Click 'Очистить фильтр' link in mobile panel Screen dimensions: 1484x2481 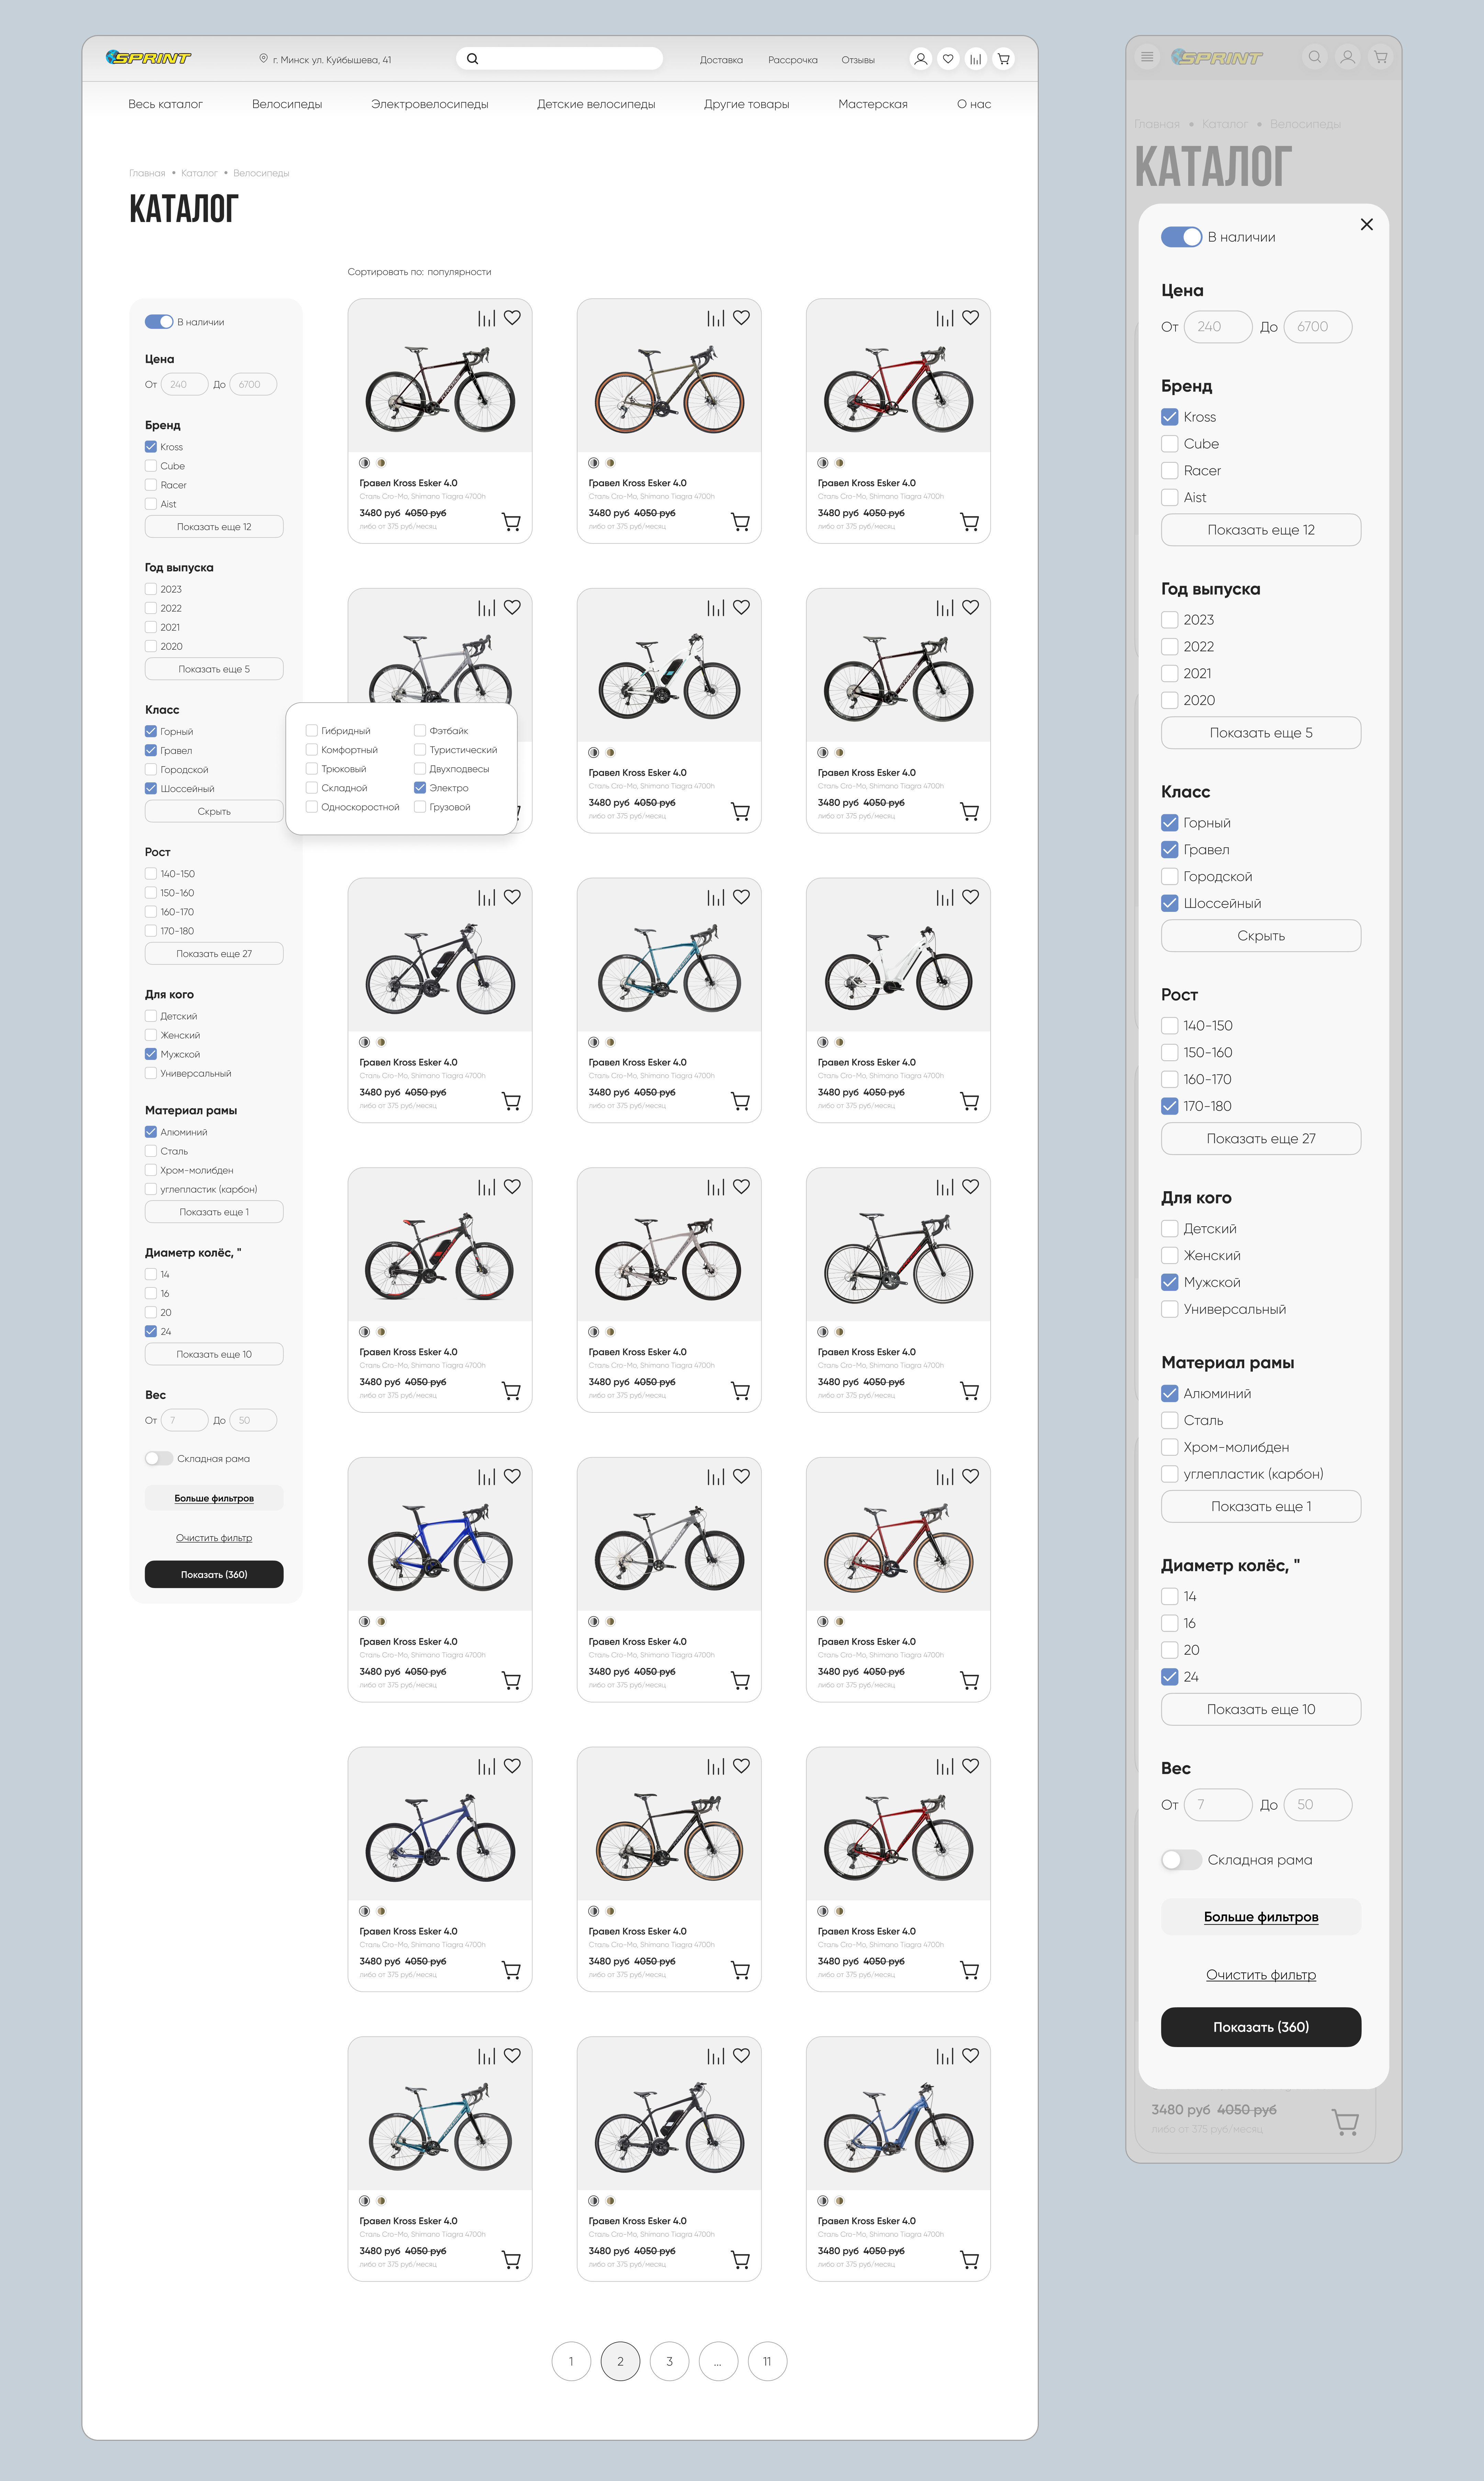1261,1975
